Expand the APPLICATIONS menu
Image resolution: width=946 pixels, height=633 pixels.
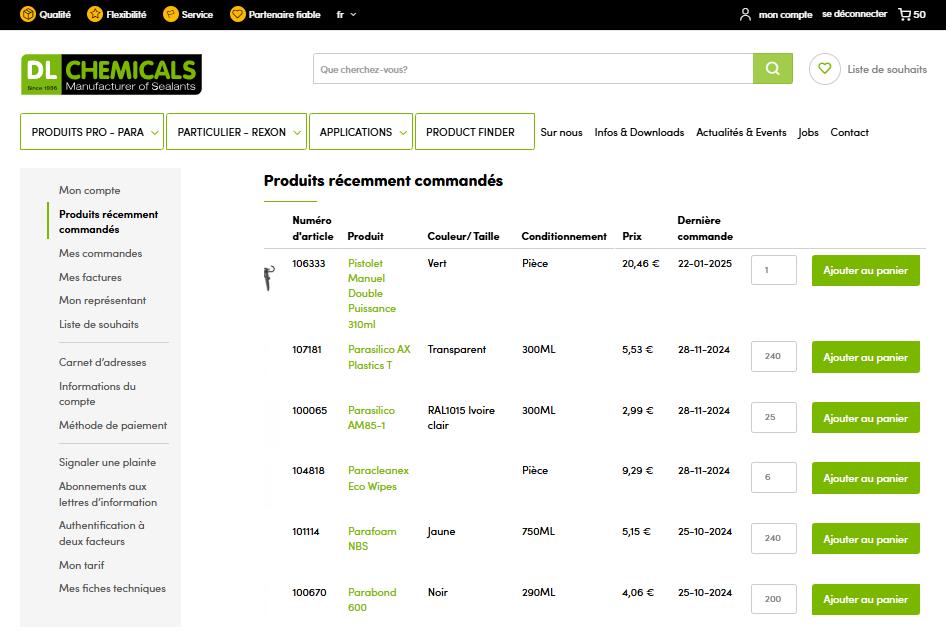pyautogui.click(x=361, y=132)
